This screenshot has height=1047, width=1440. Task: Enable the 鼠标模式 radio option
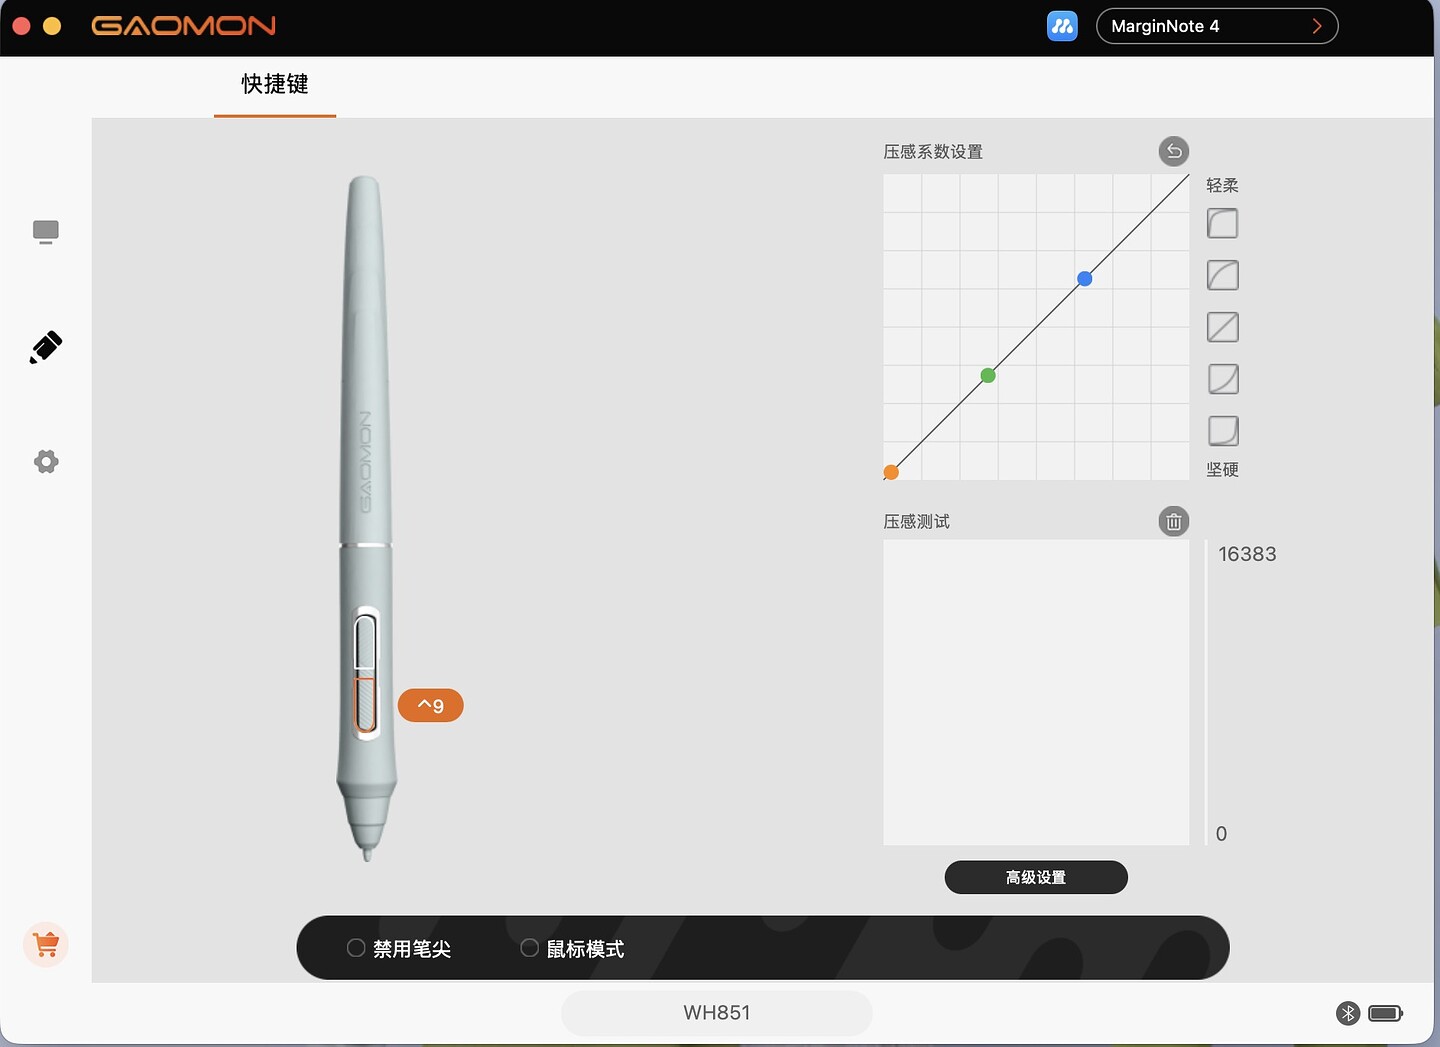tap(530, 948)
